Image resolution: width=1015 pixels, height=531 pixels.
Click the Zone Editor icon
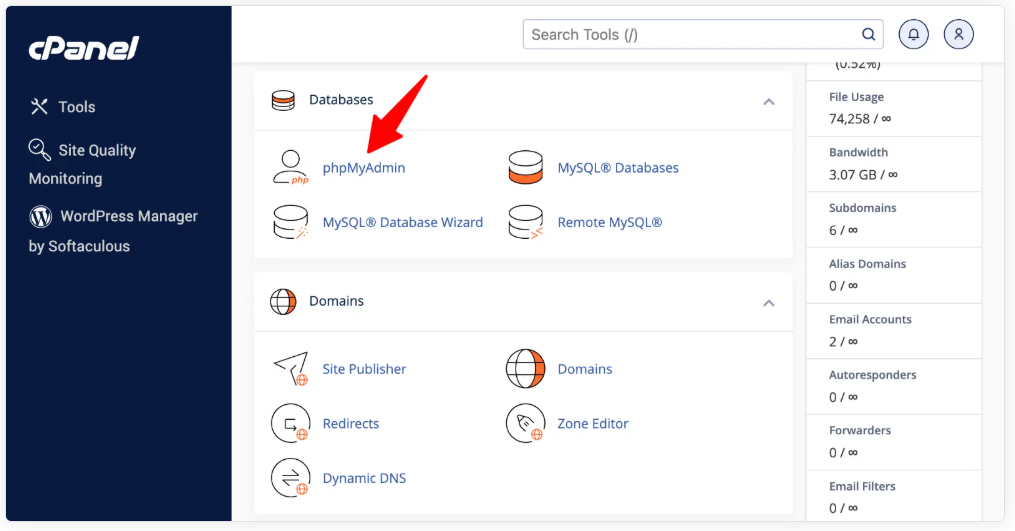[x=525, y=423]
